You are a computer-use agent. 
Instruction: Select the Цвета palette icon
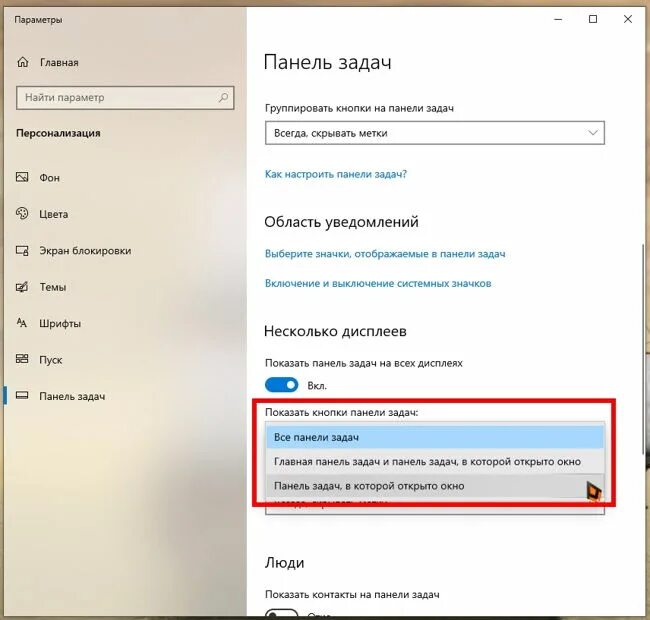22,214
